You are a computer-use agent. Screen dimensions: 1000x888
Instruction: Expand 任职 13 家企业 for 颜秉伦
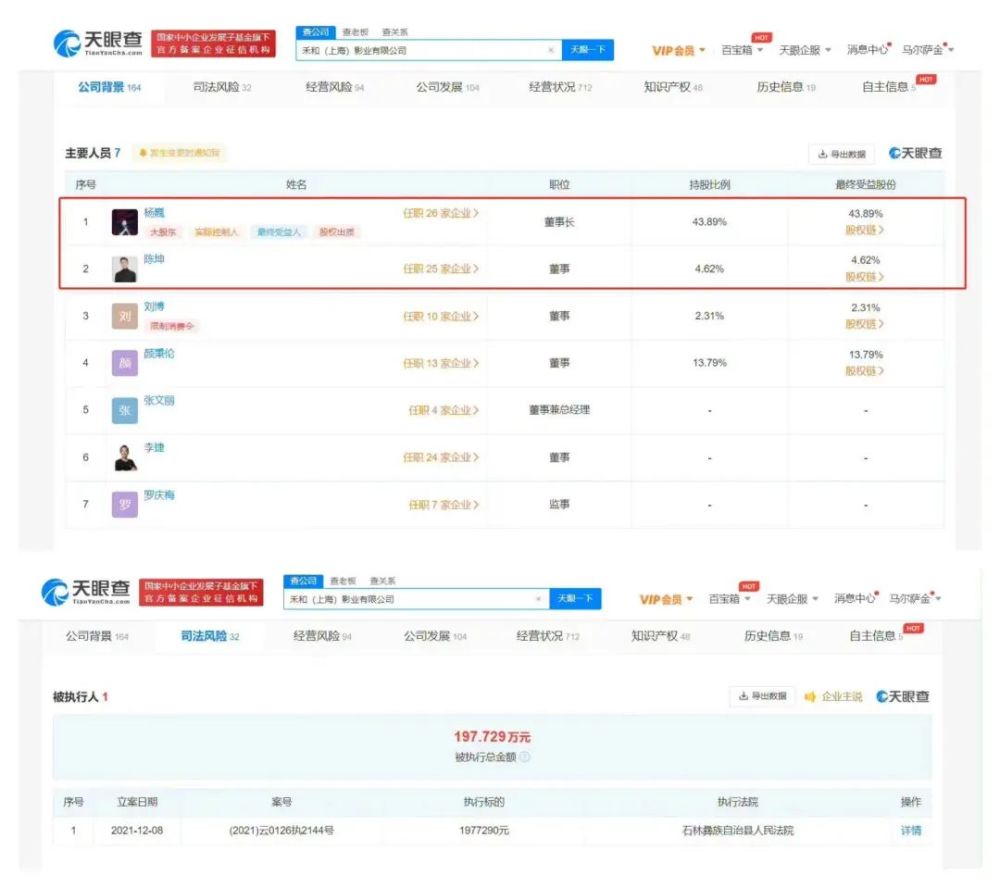[x=441, y=364]
